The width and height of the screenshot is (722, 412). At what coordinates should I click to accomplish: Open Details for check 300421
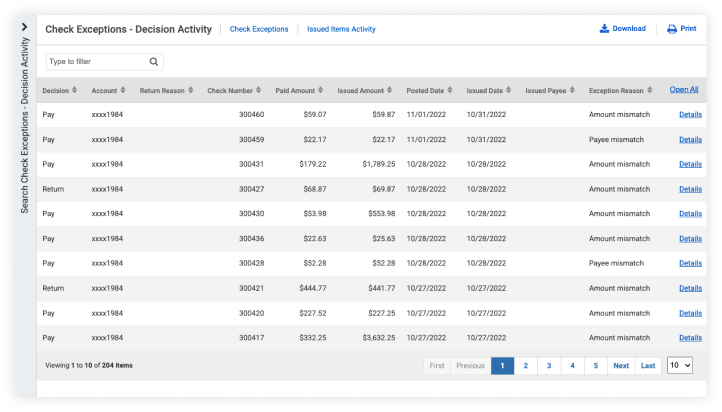690,288
